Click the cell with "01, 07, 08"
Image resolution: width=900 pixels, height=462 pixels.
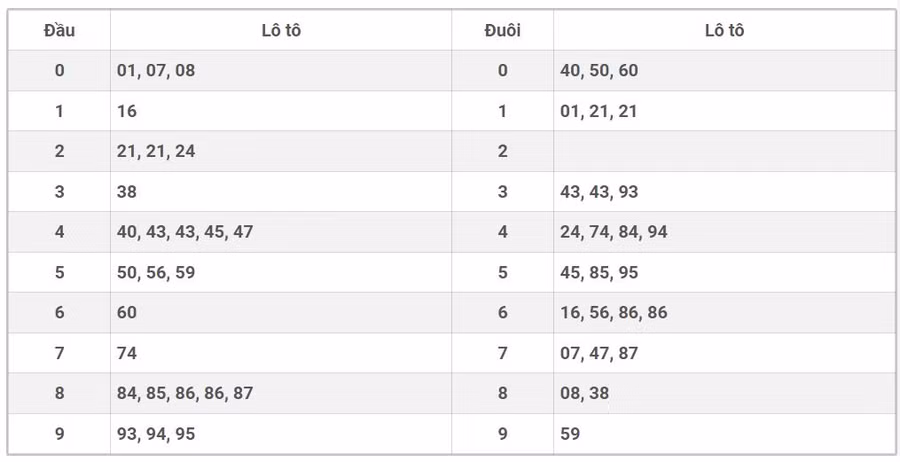pyautogui.click(x=156, y=71)
